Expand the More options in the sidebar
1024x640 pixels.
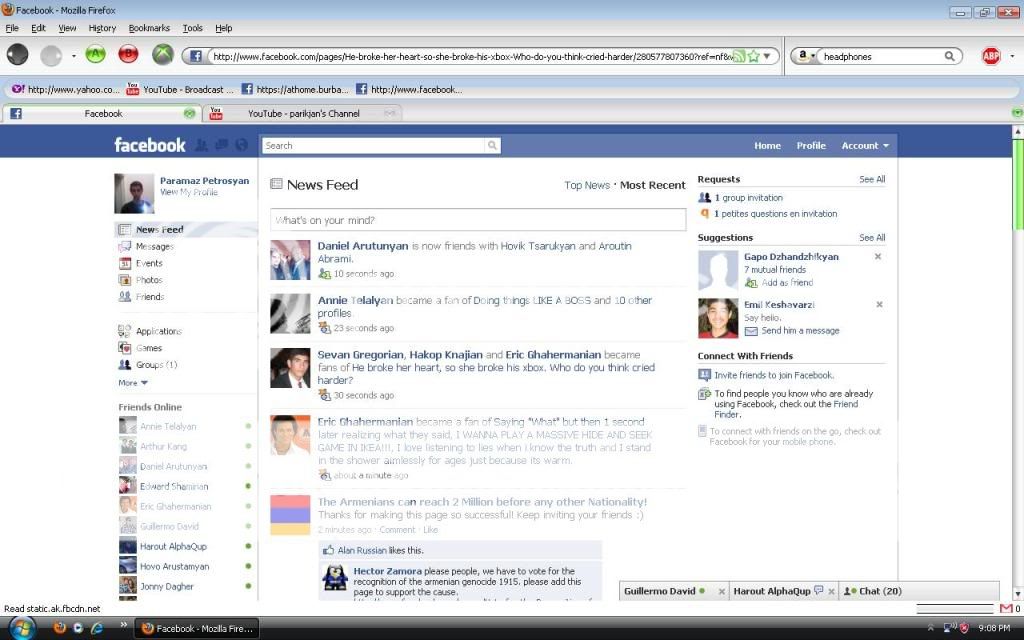pyautogui.click(x=133, y=382)
